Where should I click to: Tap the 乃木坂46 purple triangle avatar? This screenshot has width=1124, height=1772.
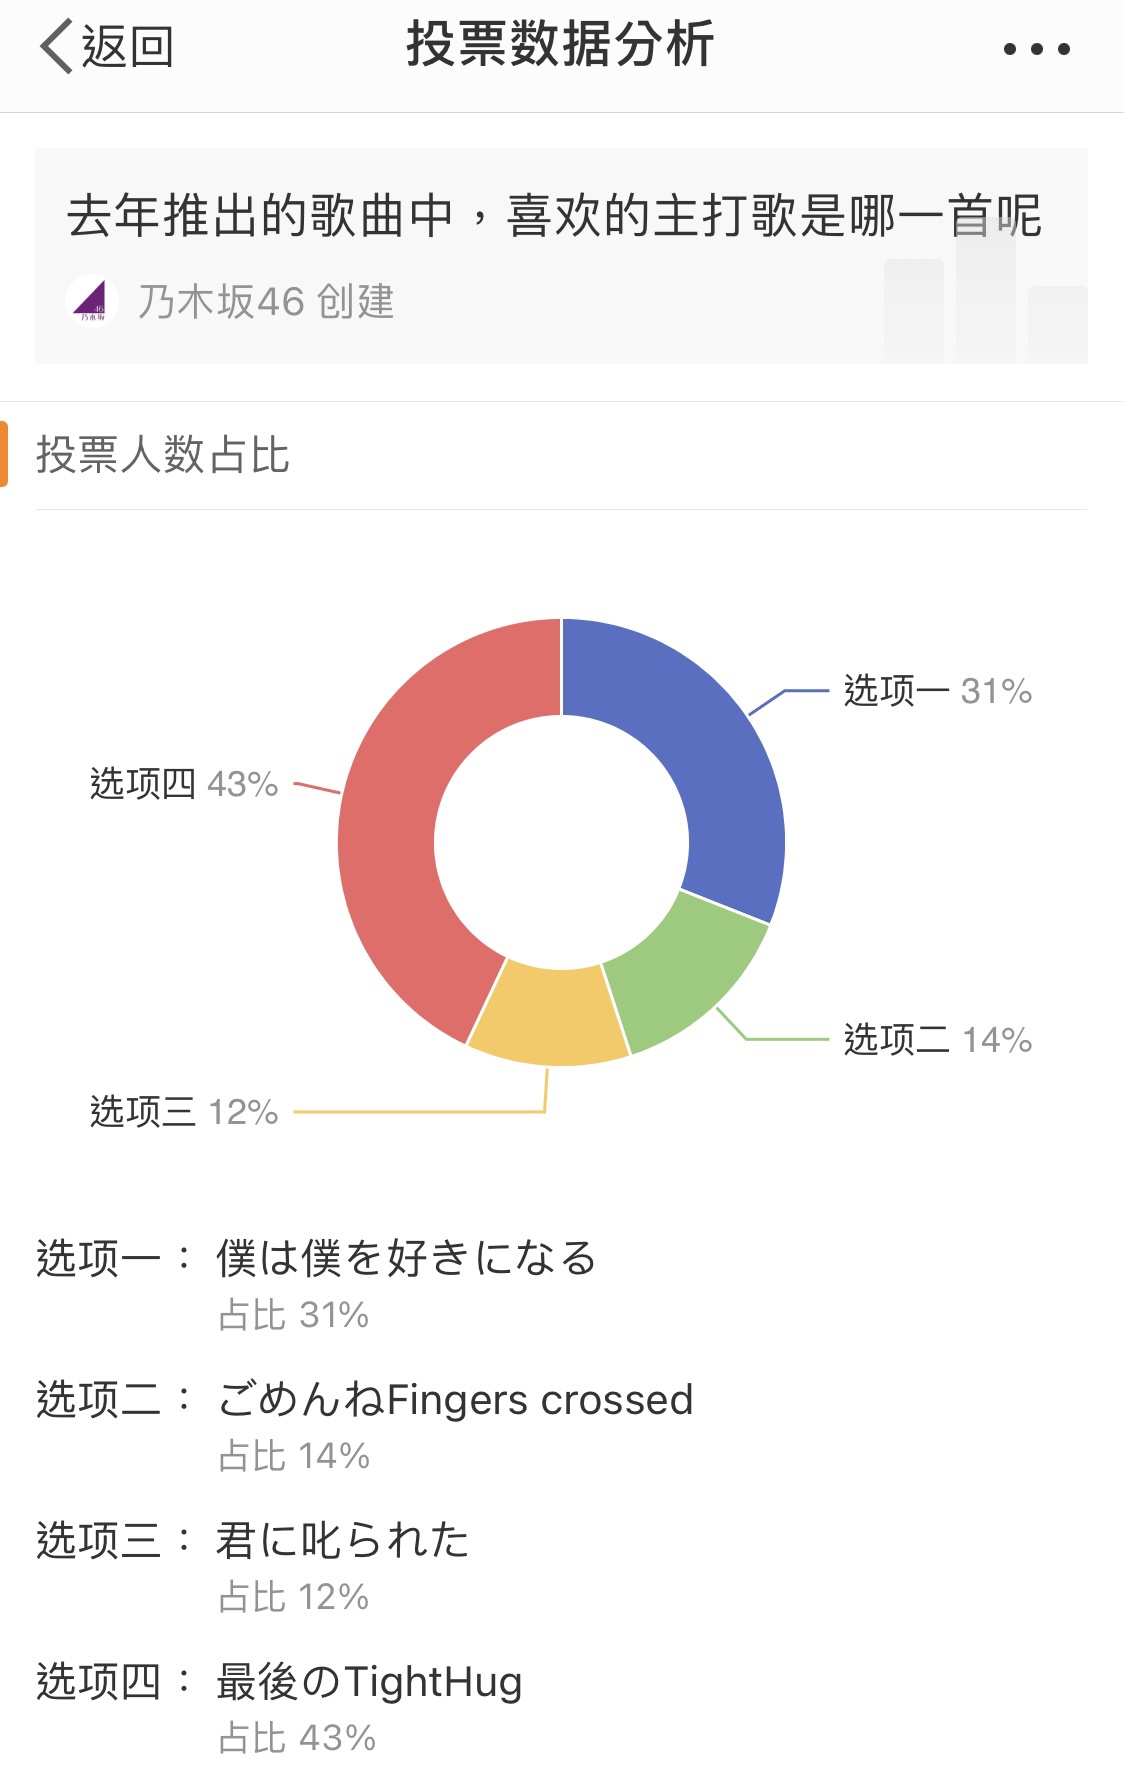point(92,300)
